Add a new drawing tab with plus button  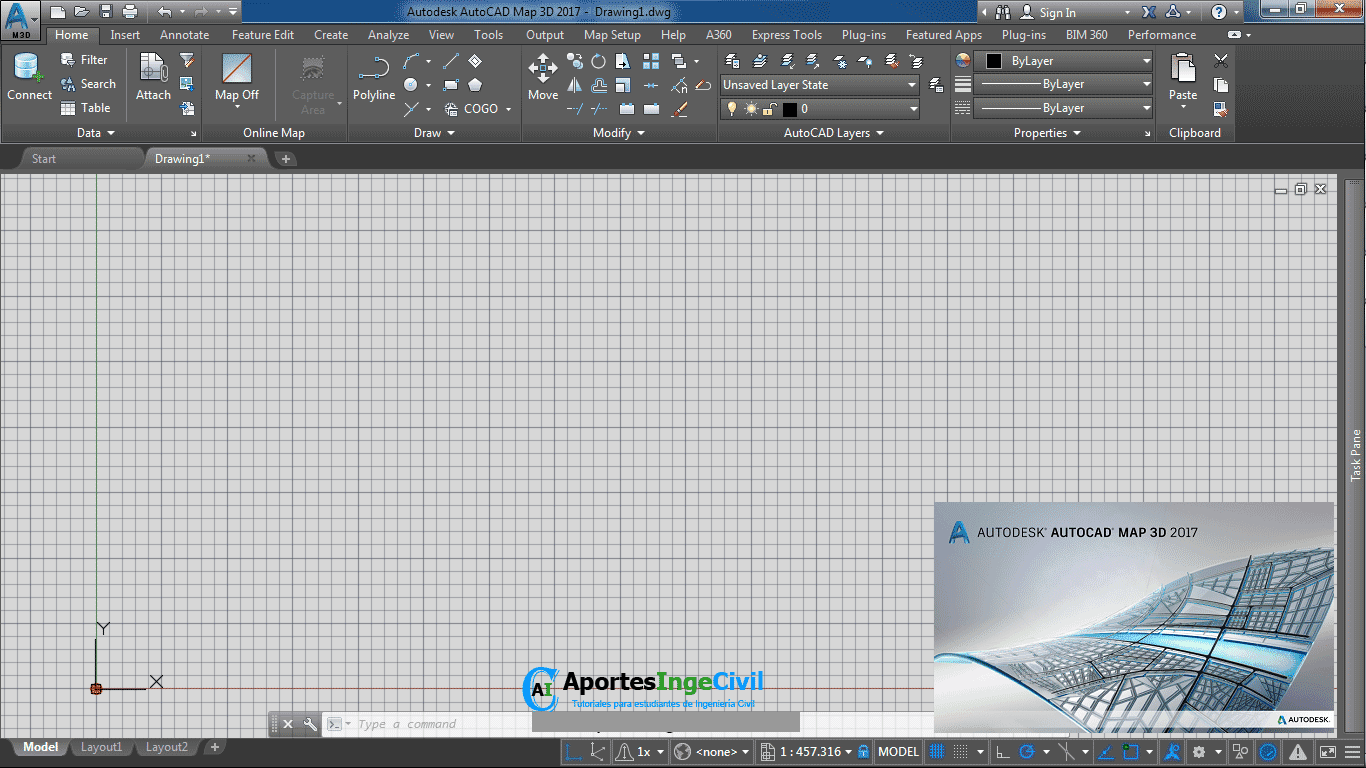286,159
